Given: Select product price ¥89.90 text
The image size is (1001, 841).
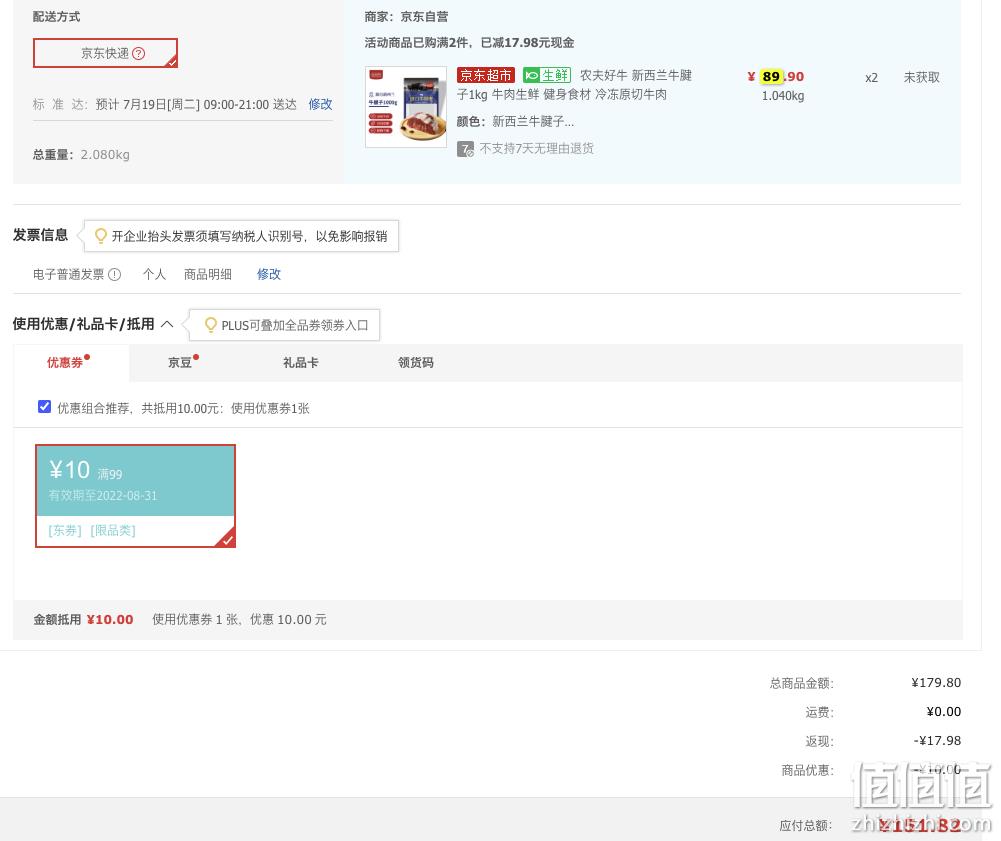Looking at the screenshot, I should (x=776, y=77).
